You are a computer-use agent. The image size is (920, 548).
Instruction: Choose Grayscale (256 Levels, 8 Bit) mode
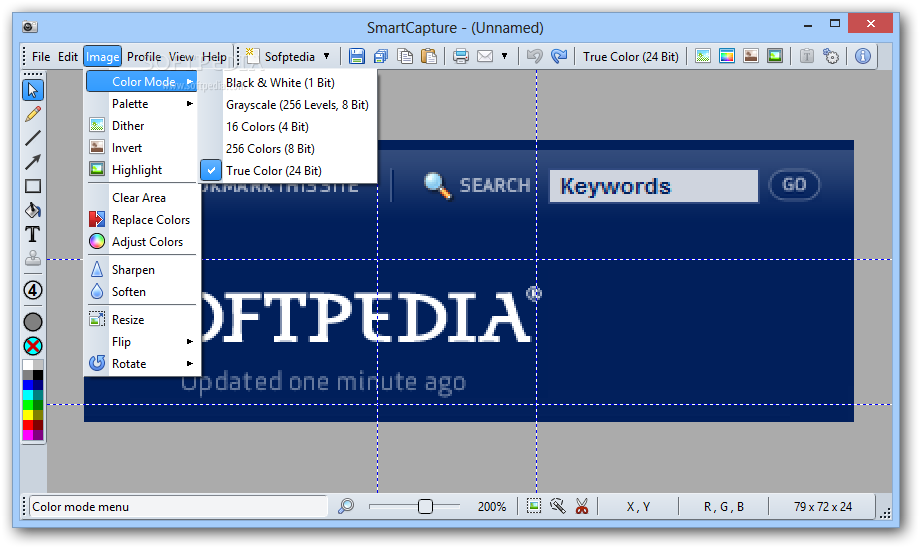point(289,105)
